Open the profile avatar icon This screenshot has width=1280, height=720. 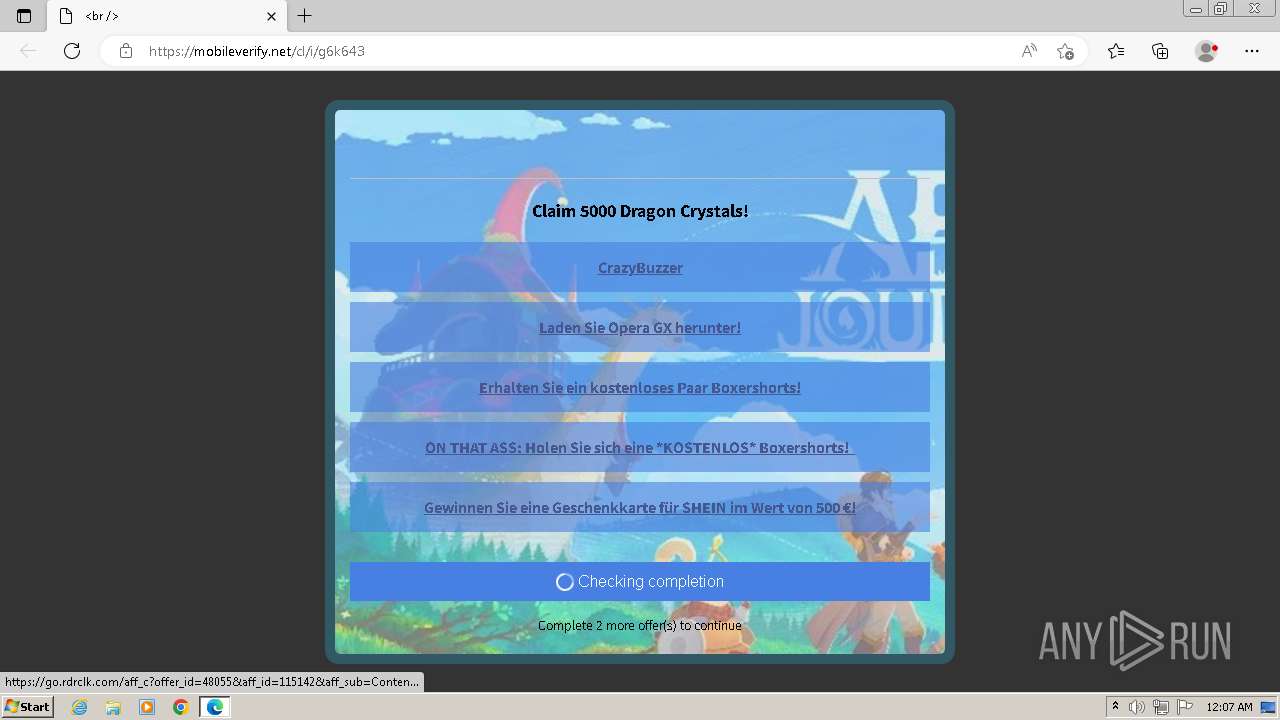1206,51
